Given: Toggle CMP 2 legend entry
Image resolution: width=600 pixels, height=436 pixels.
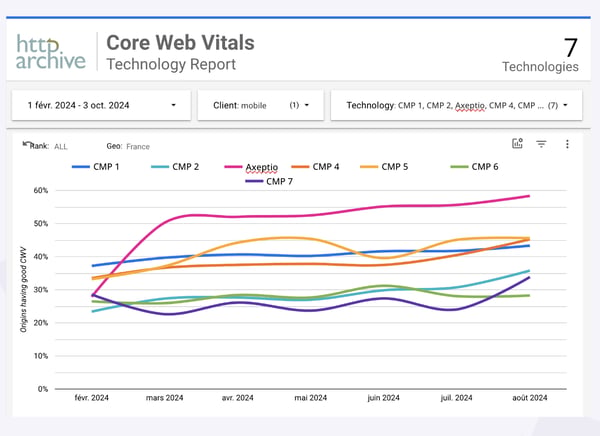Looking at the screenshot, I should [175, 167].
